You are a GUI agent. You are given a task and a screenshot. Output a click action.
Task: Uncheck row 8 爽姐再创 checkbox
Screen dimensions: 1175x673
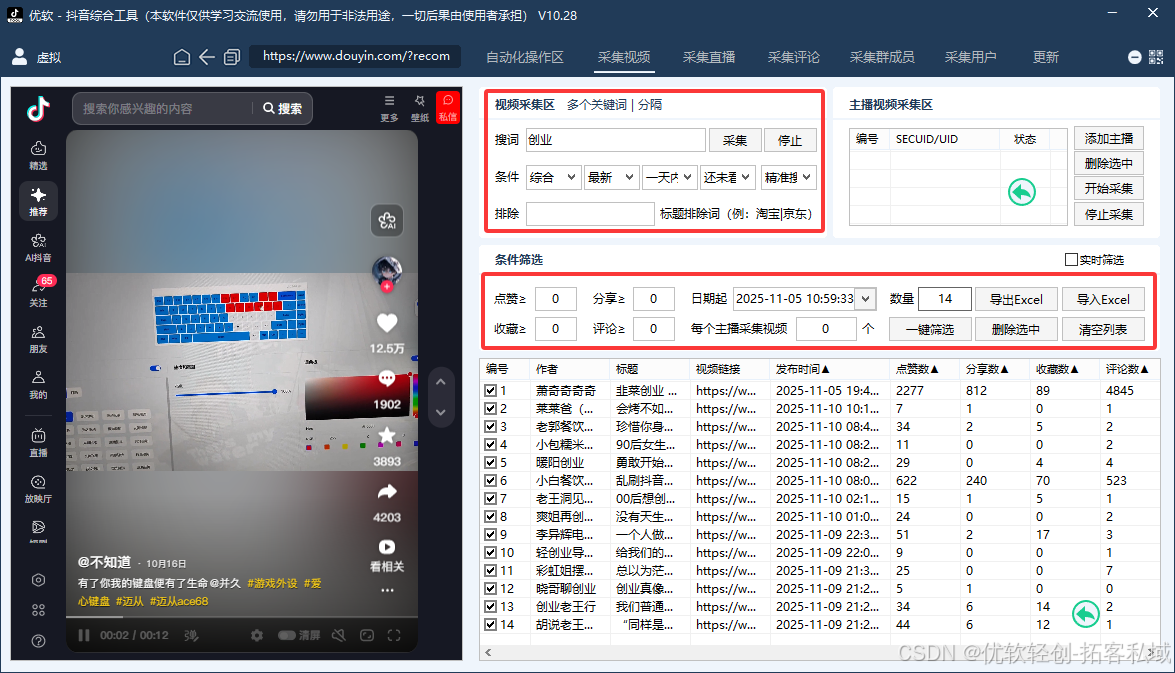pos(491,516)
